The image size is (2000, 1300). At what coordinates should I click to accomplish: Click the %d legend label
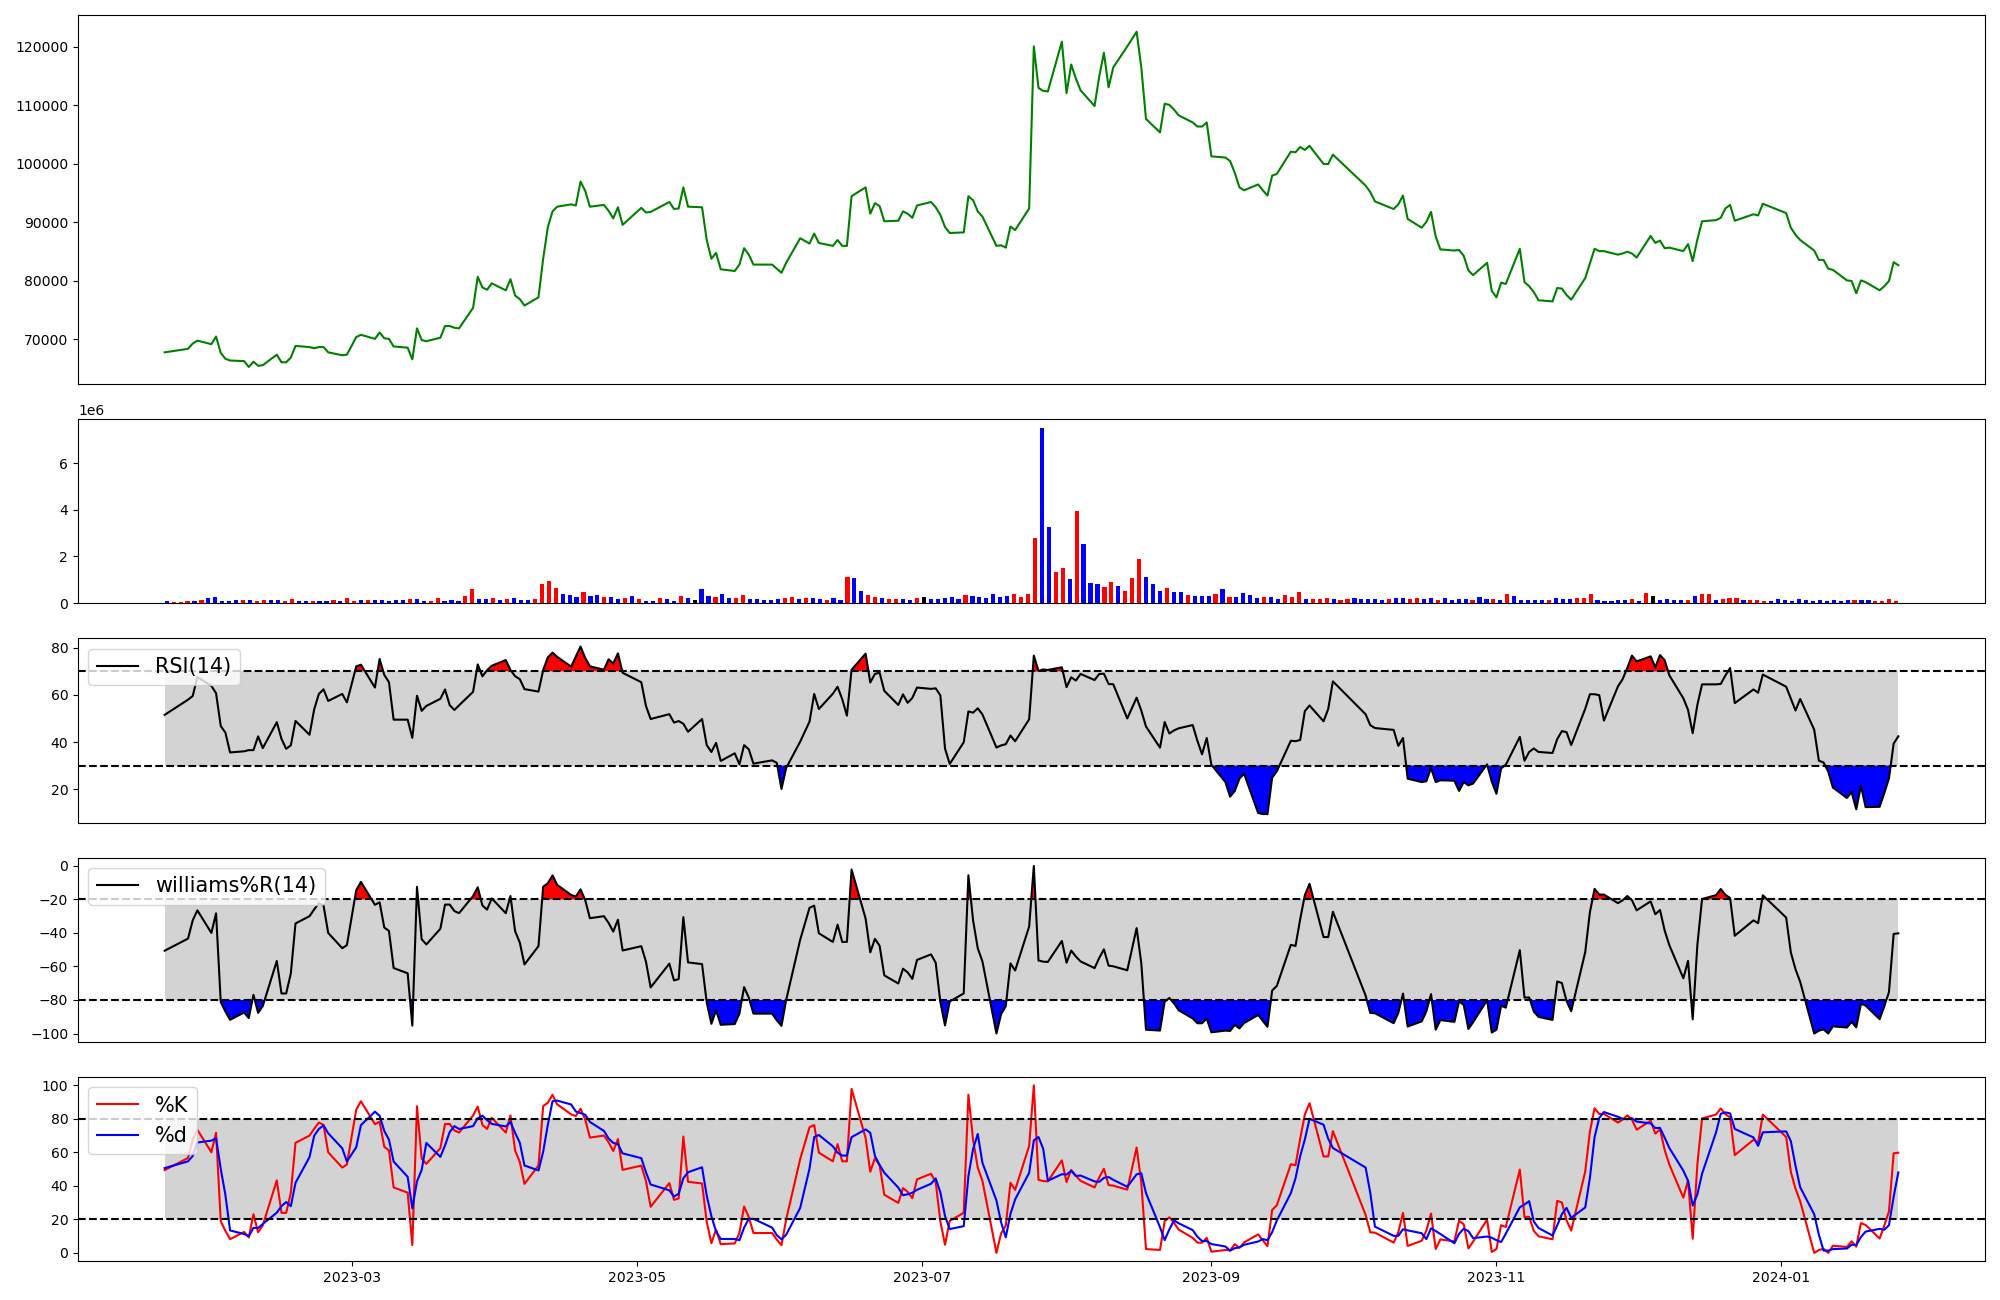pyautogui.click(x=171, y=1135)
